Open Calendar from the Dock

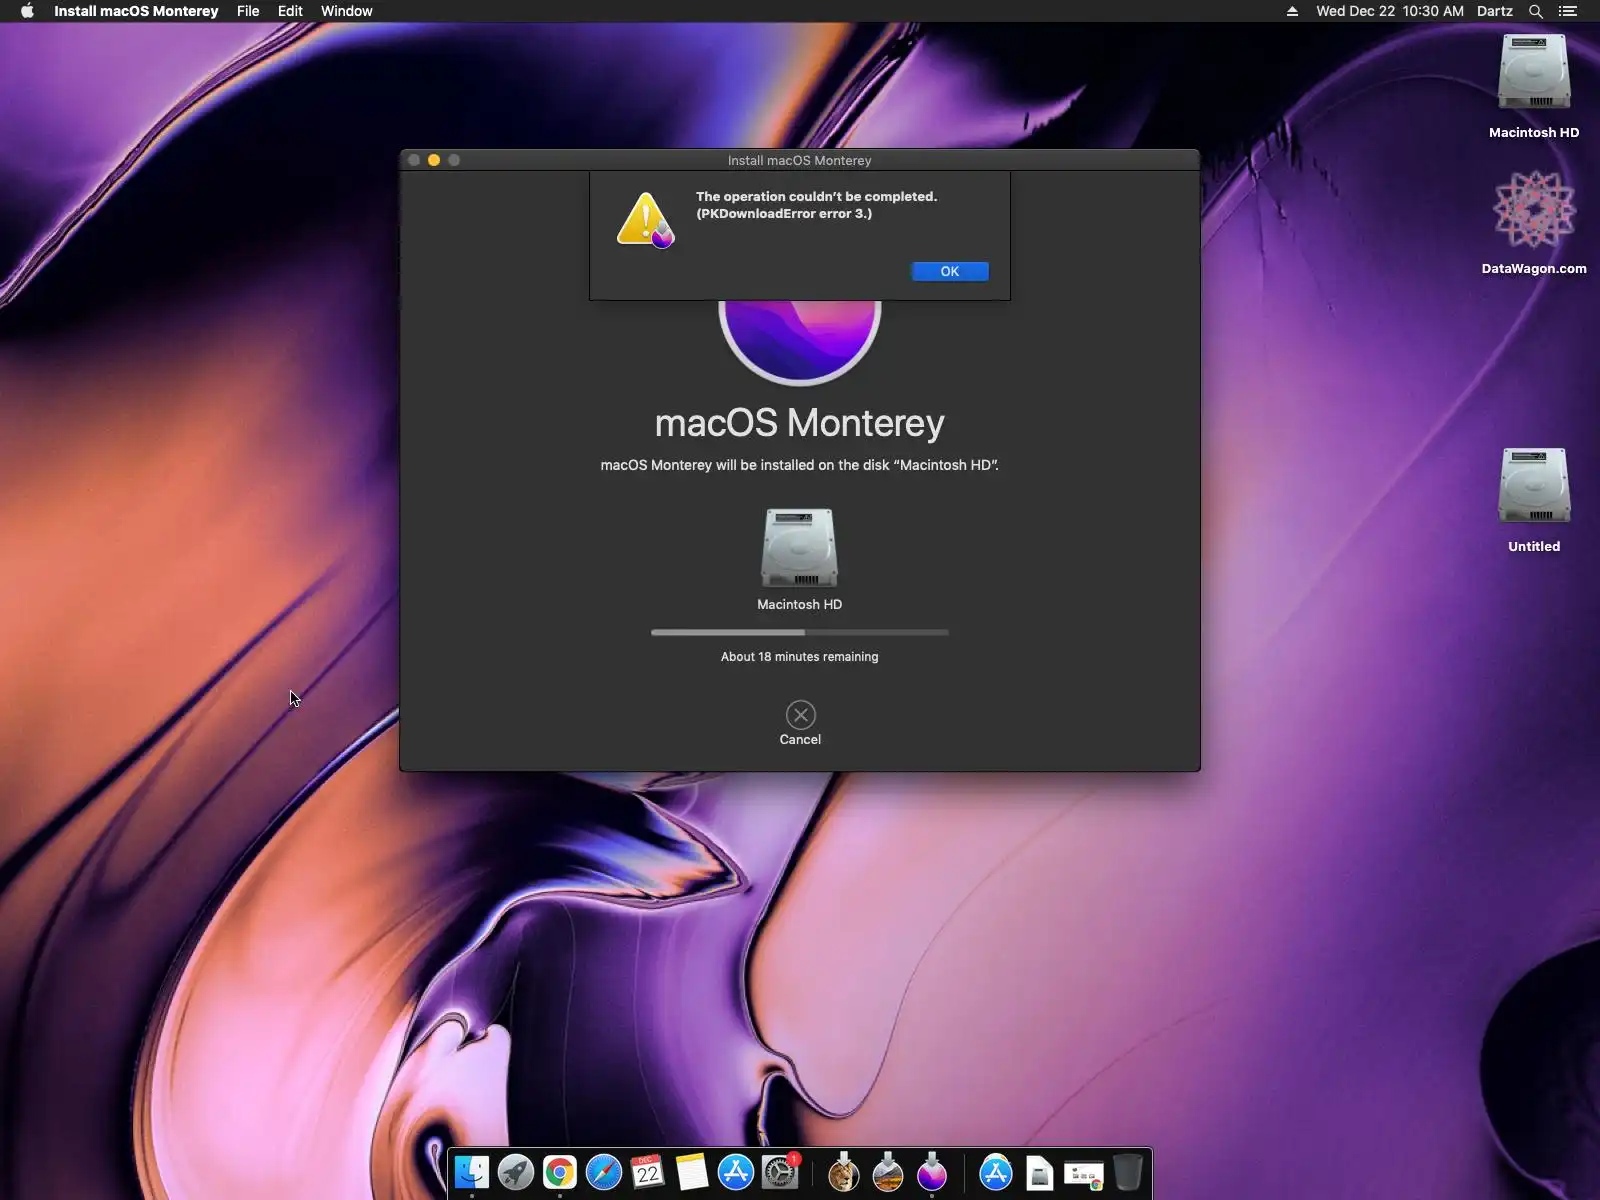pyautogui.click(x=648, y=1172)
